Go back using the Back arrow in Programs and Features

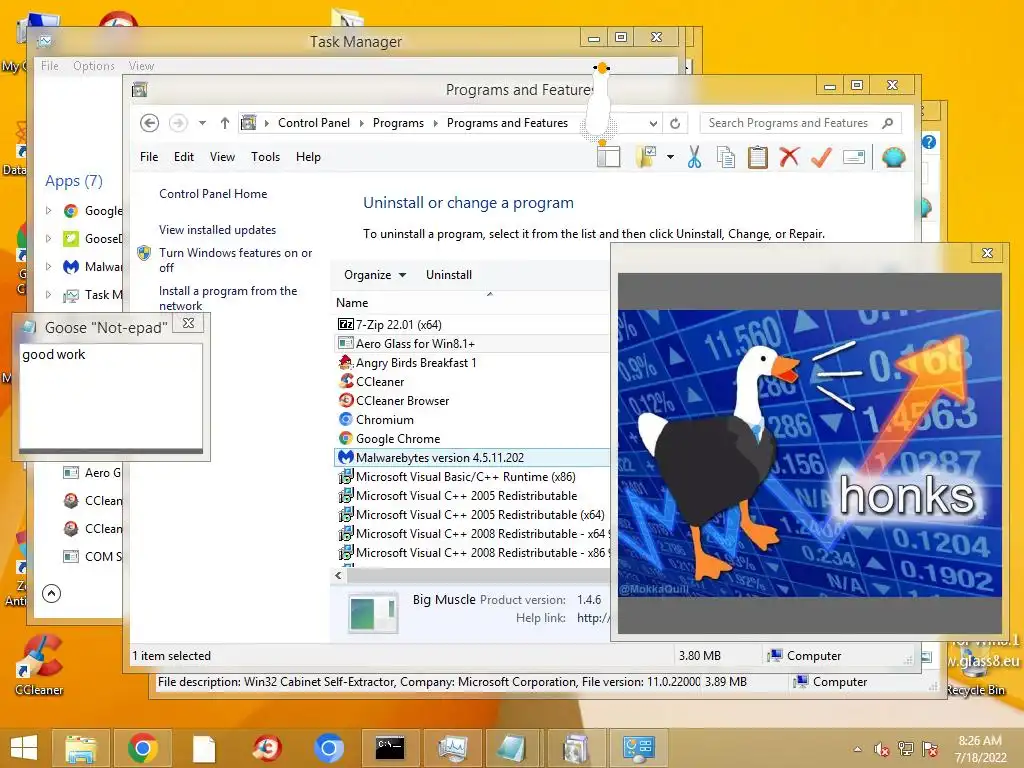point(150,123)
